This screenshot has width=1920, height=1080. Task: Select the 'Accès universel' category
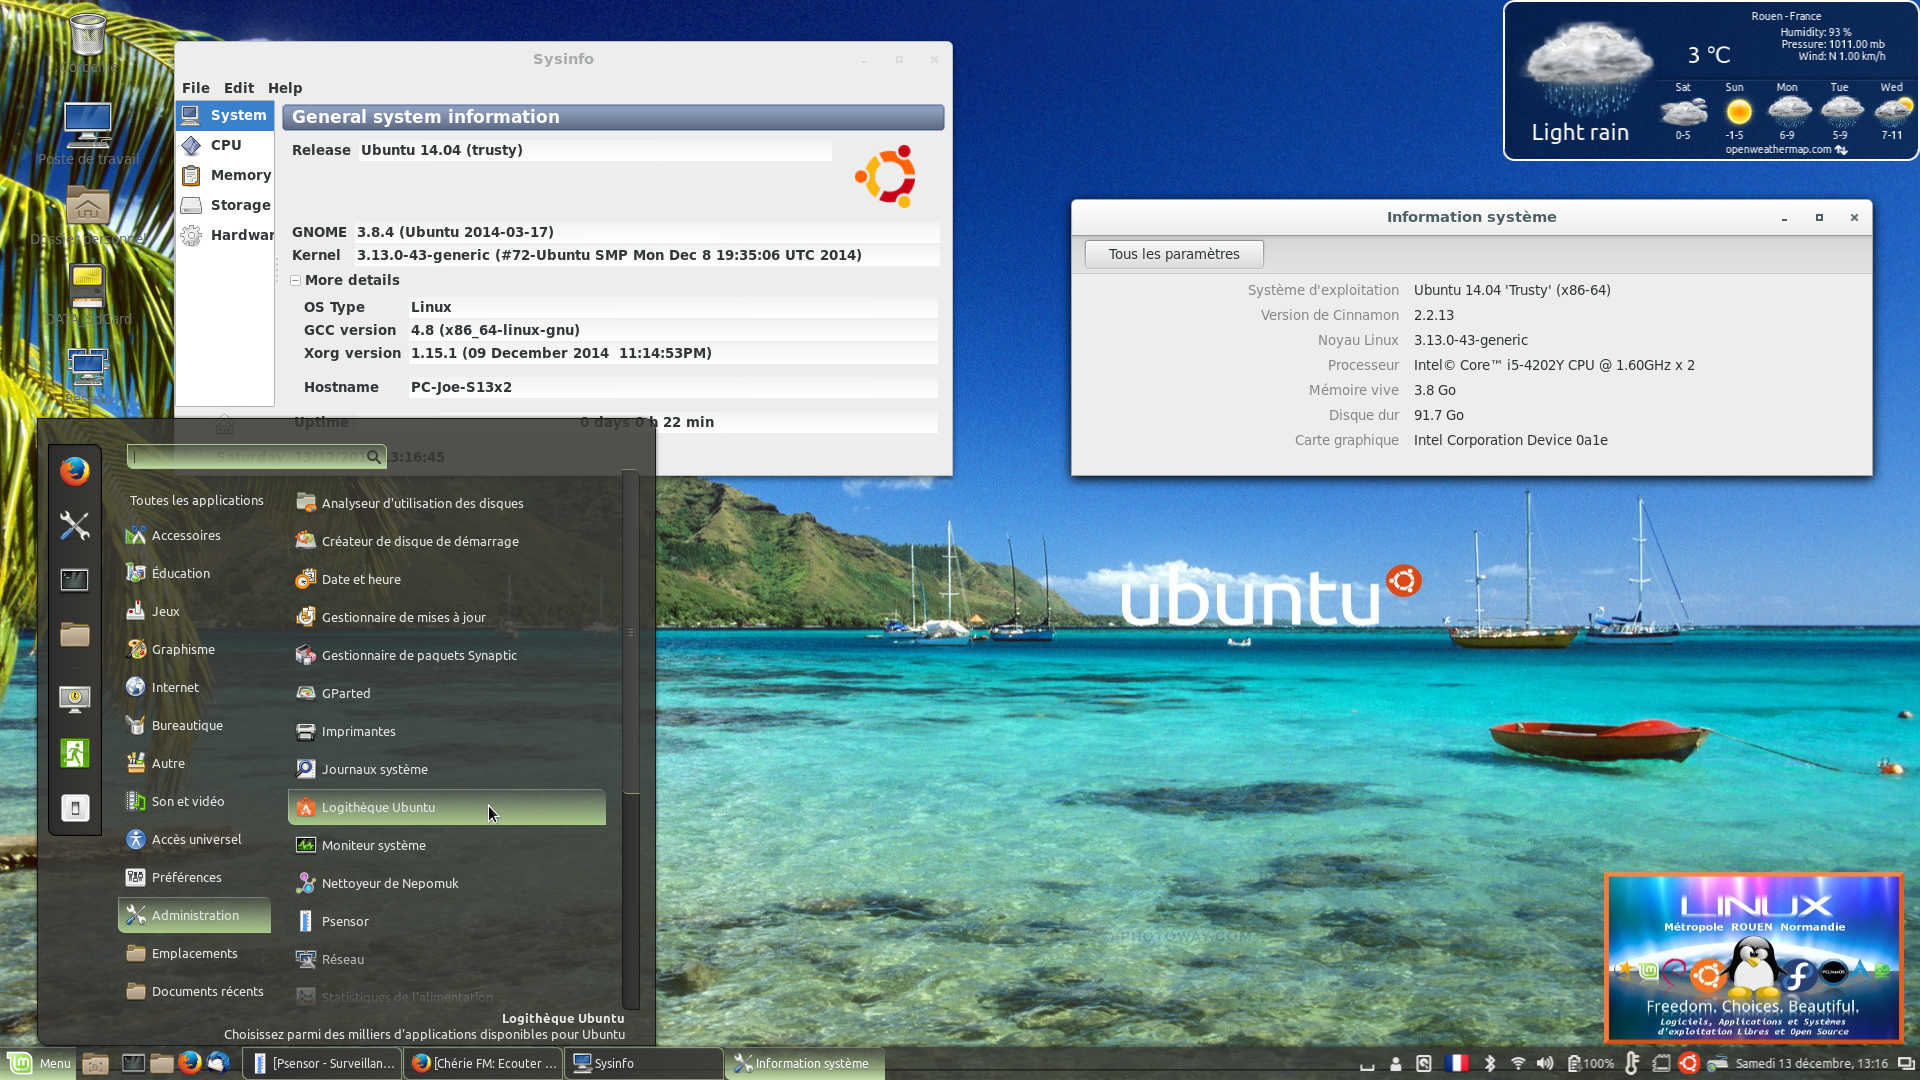195,840
